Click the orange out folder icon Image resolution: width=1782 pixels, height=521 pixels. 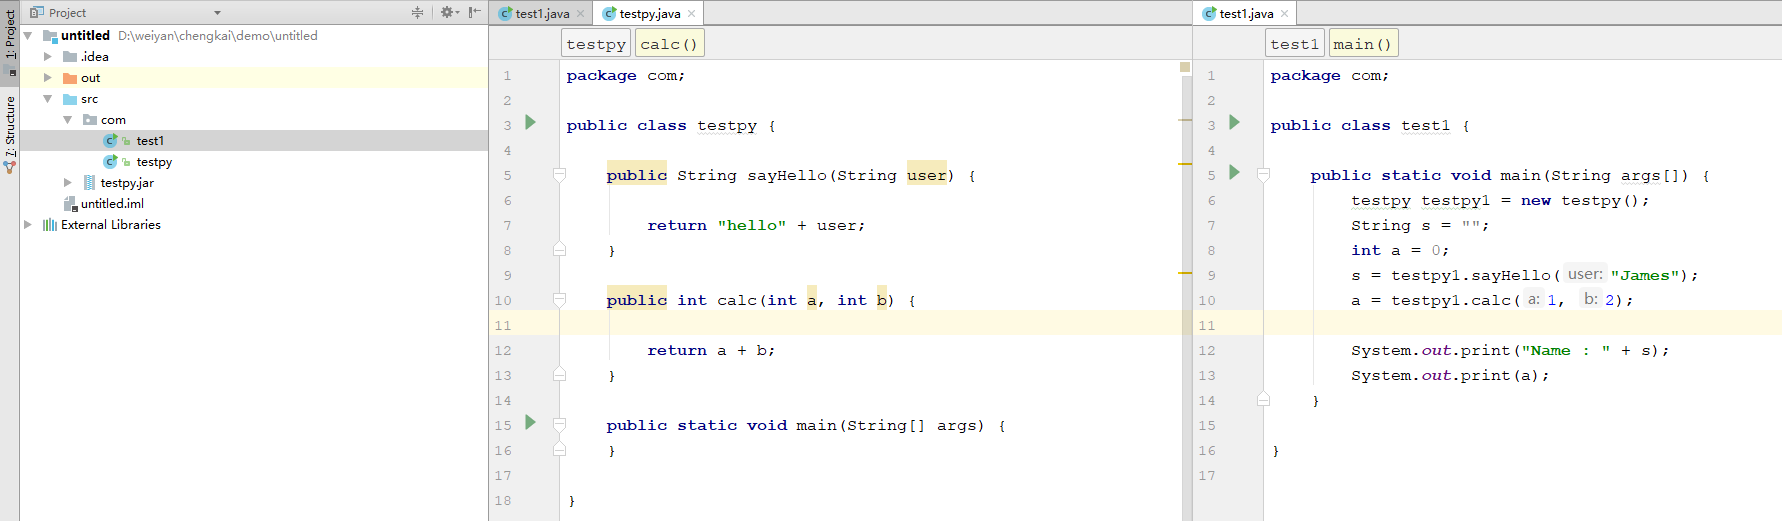pyautogui.click(x=70, y=78)
